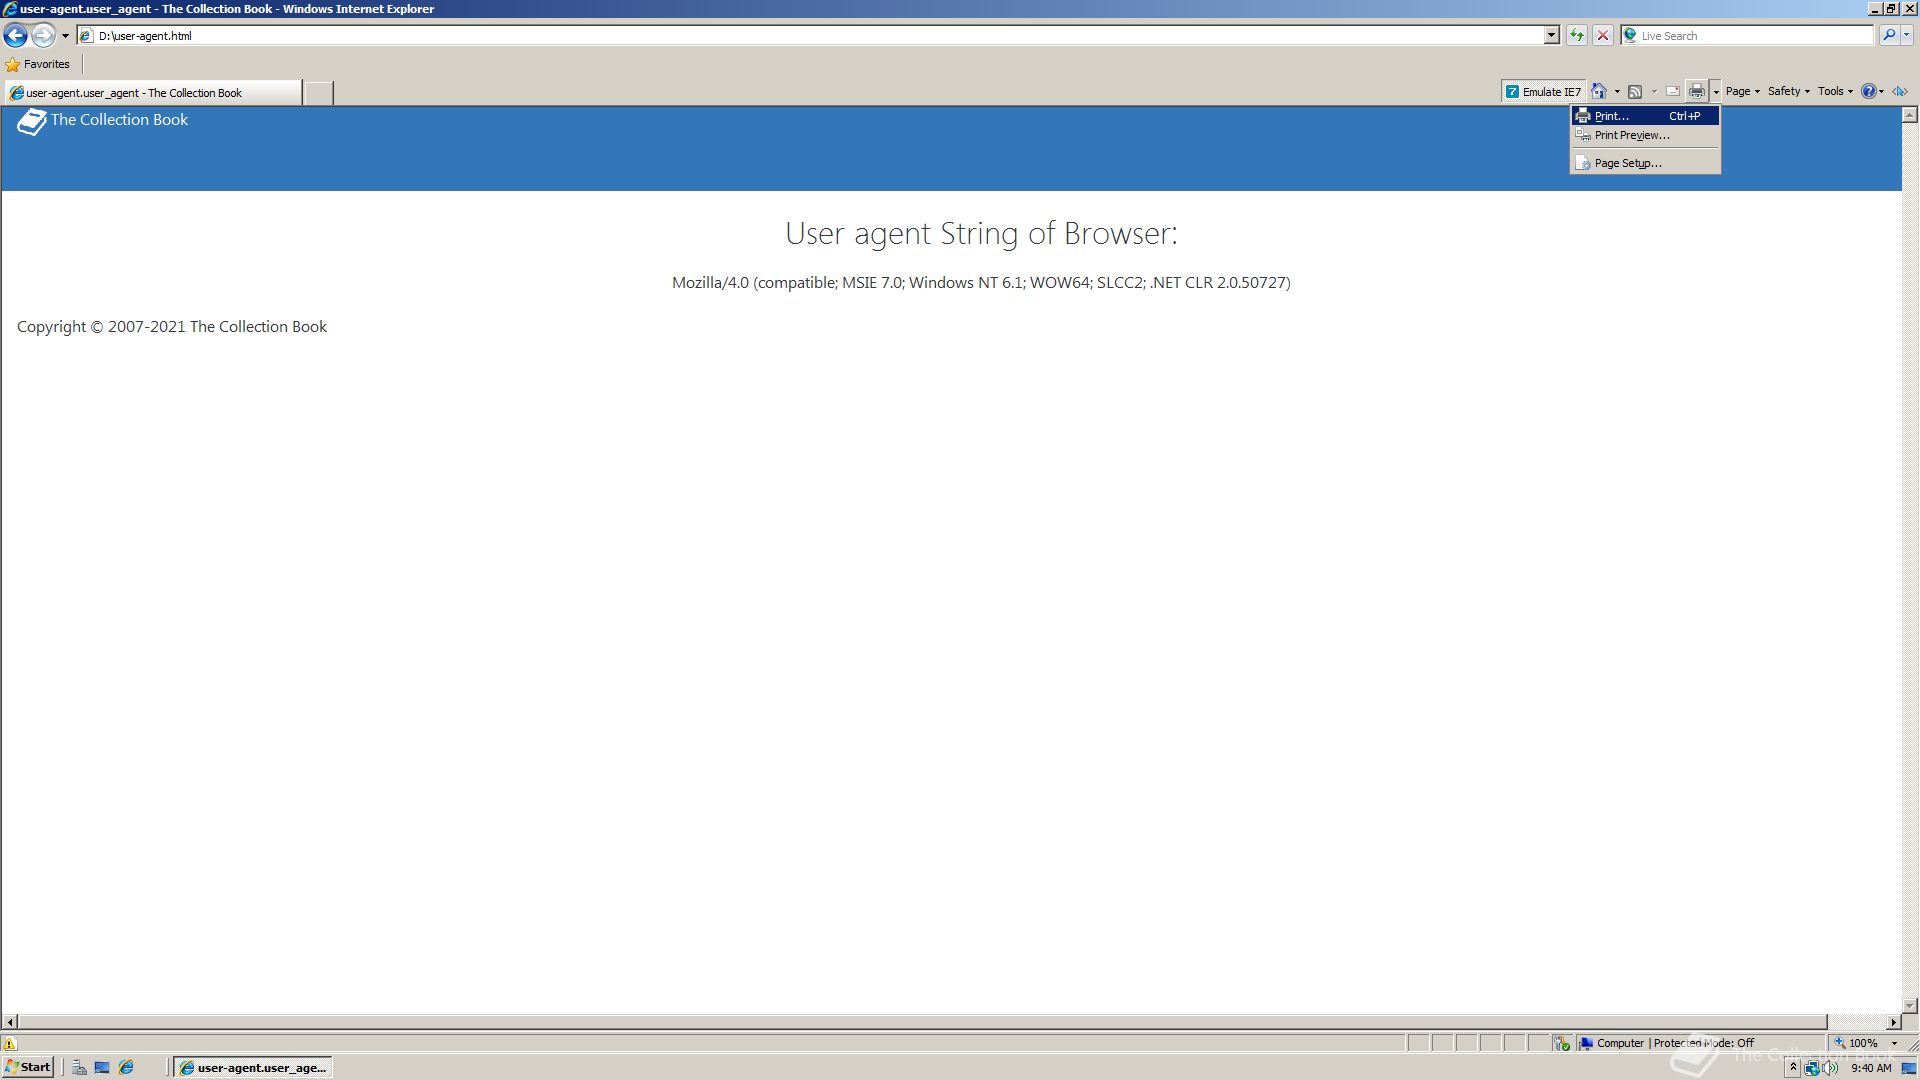This screenshot has height=1080, width=1920.
Task: Click the horizontal scrollbar right arrow
Action: pos(1893,1022)
